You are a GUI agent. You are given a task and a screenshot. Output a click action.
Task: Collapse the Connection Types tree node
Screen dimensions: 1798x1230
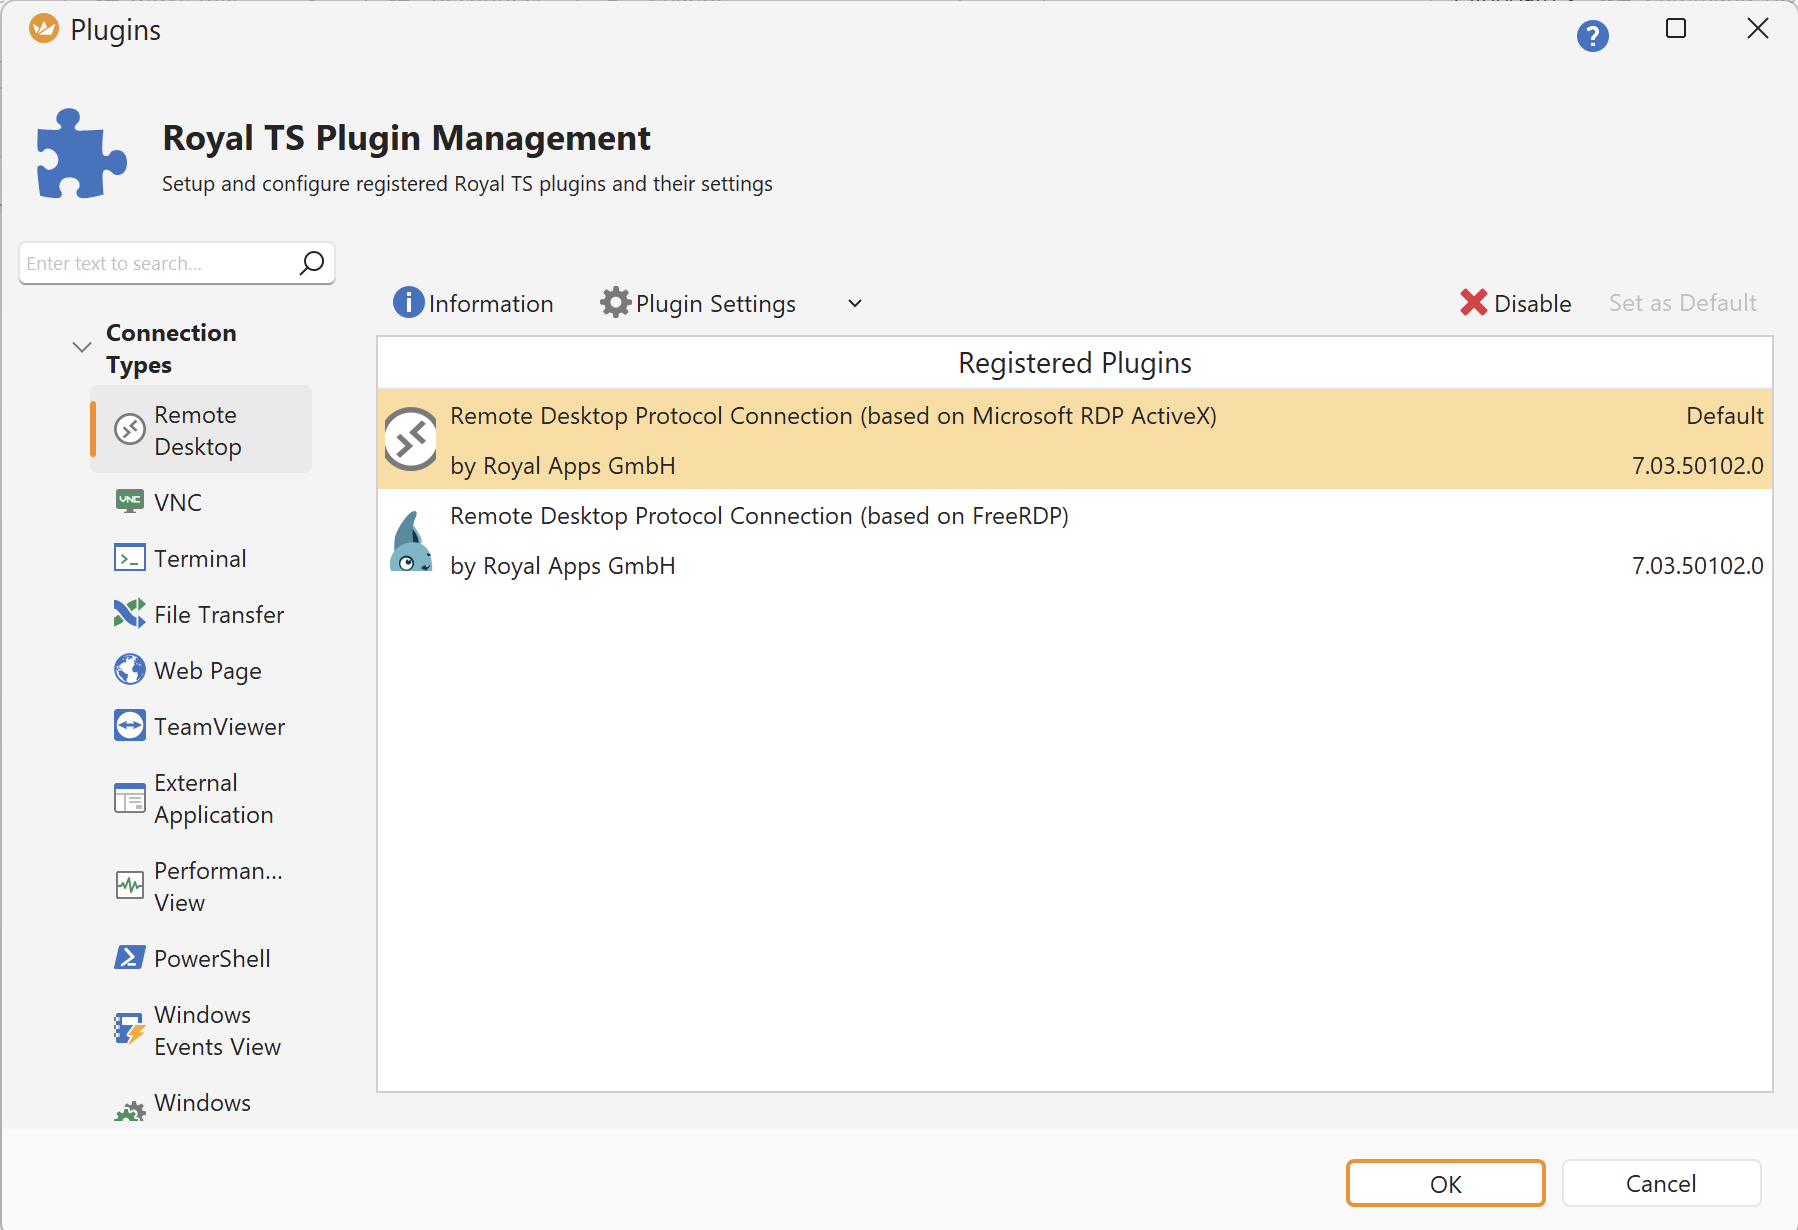(x=82, y=348)
